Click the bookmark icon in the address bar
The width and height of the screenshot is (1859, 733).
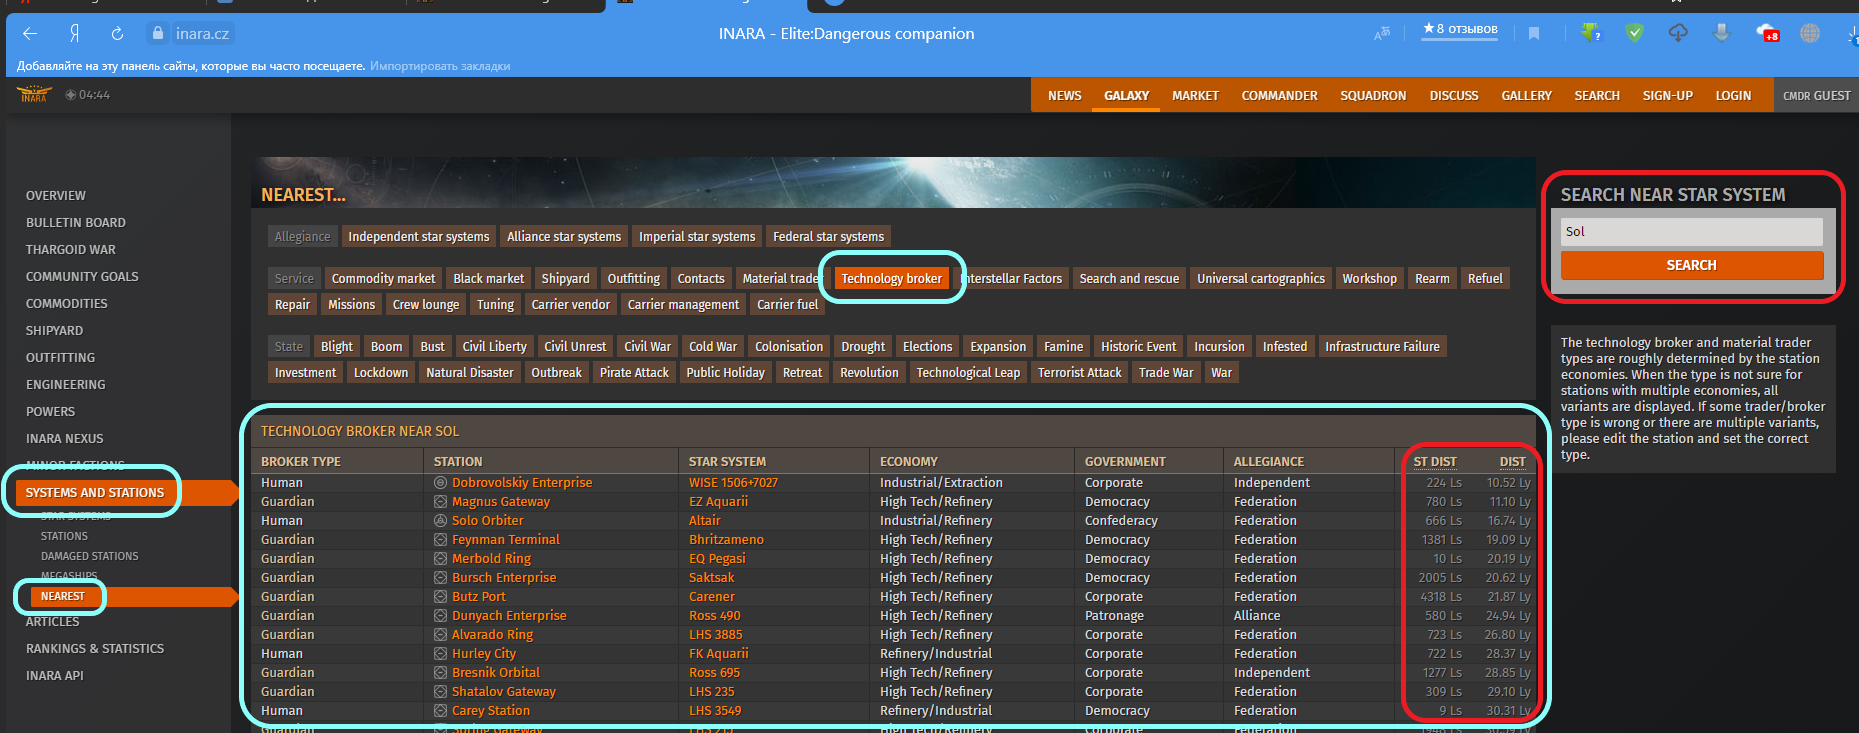(x=1534, y=34)
